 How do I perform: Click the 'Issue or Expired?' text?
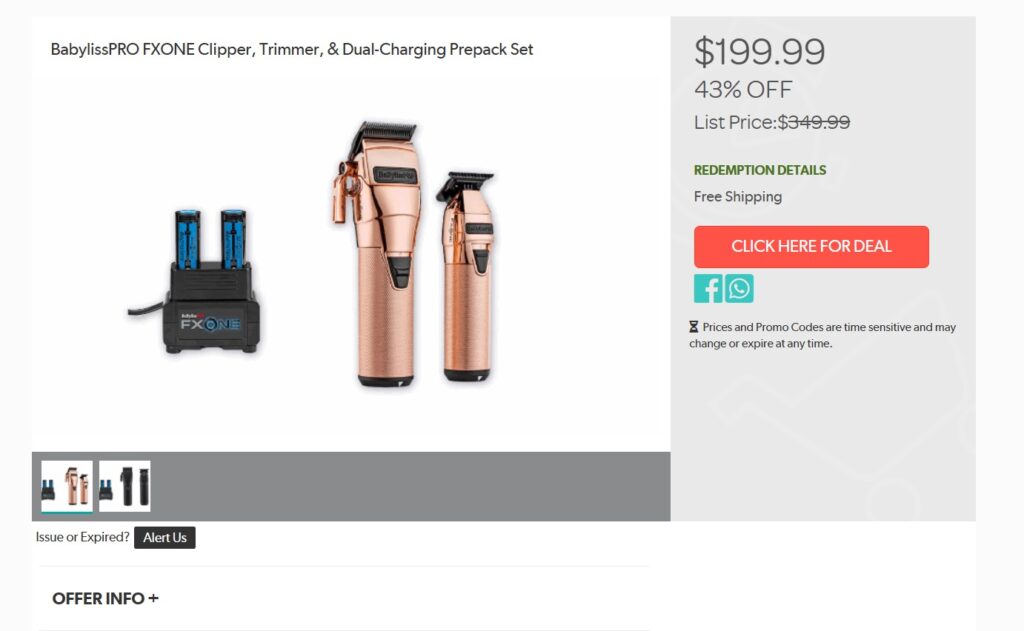pos(82,537)
